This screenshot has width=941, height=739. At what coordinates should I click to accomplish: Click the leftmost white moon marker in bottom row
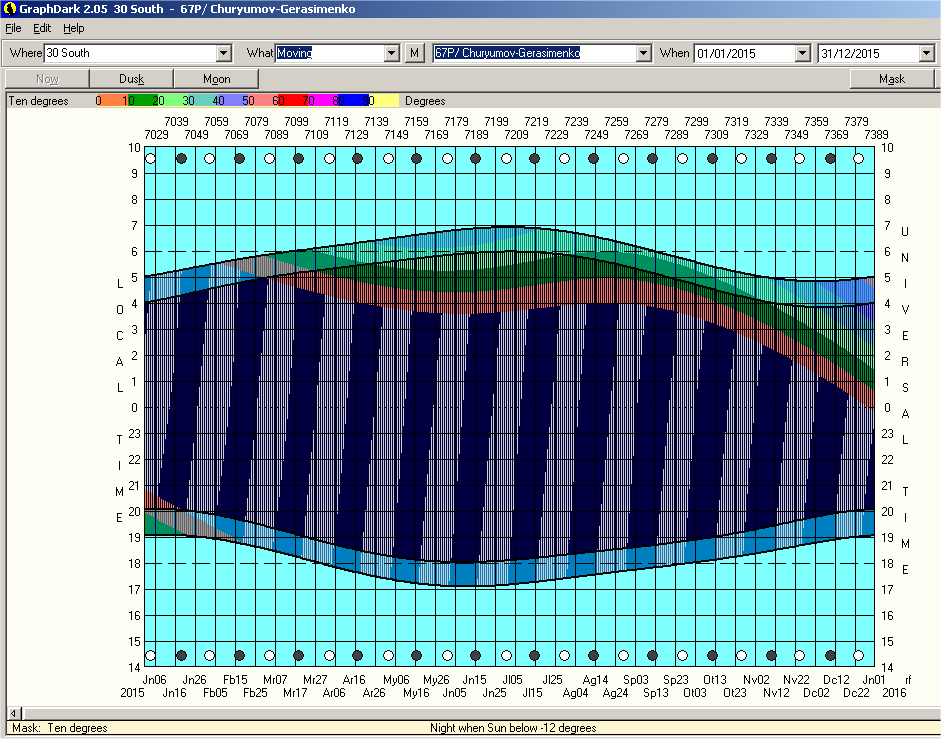coord(150,656)
